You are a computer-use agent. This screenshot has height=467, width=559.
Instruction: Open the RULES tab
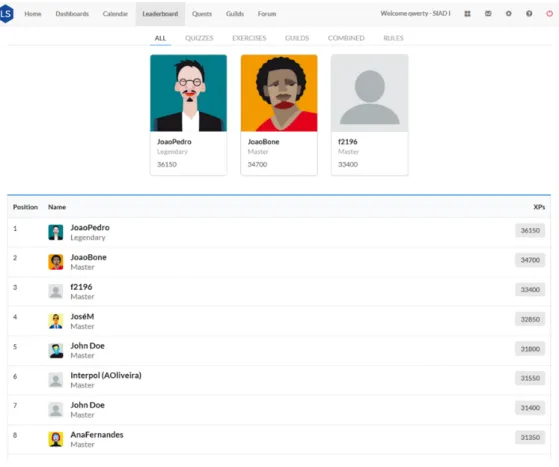pos(393,38)
